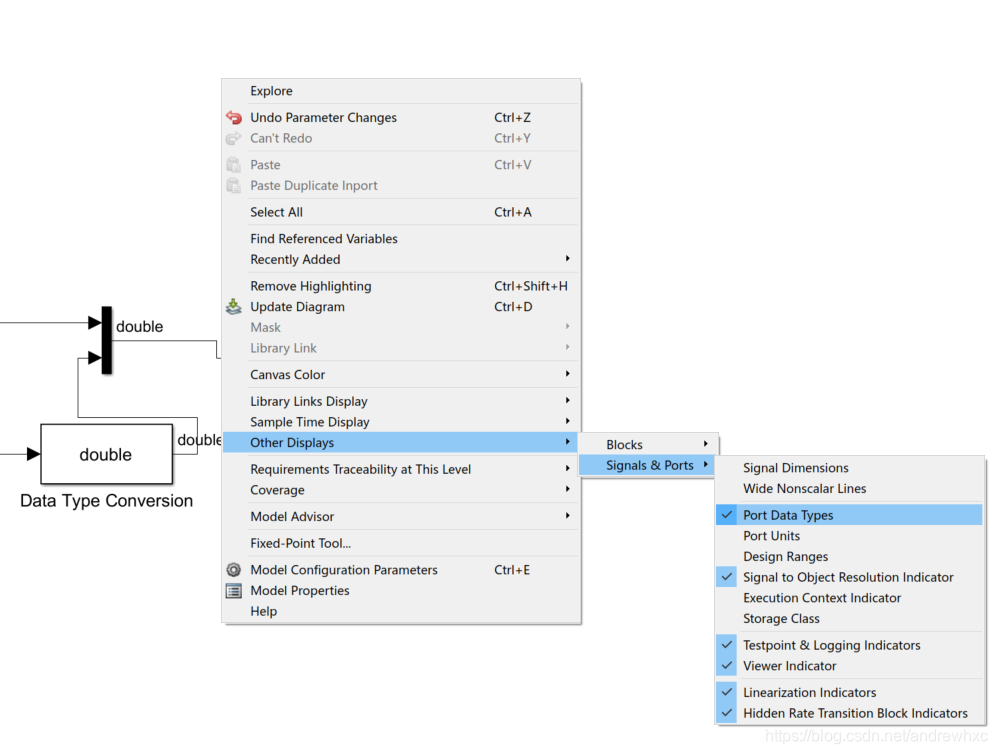Uncheck Port Data Types display option
997x754 pixels.
[849, 515]
